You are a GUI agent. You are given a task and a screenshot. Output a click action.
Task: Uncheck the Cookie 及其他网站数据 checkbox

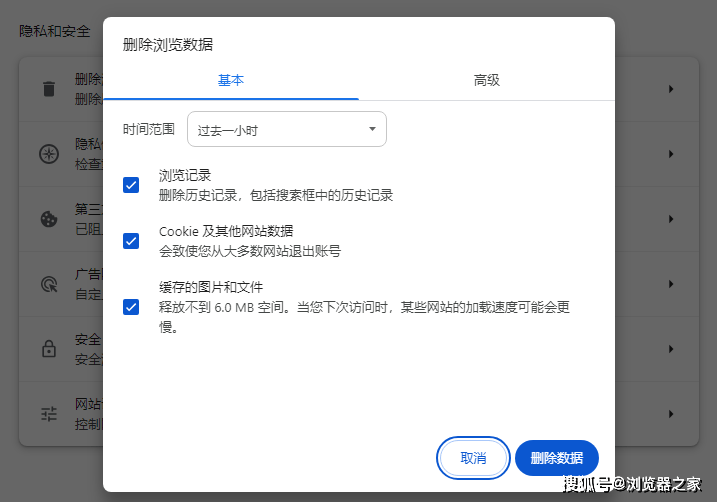point(131,241)
